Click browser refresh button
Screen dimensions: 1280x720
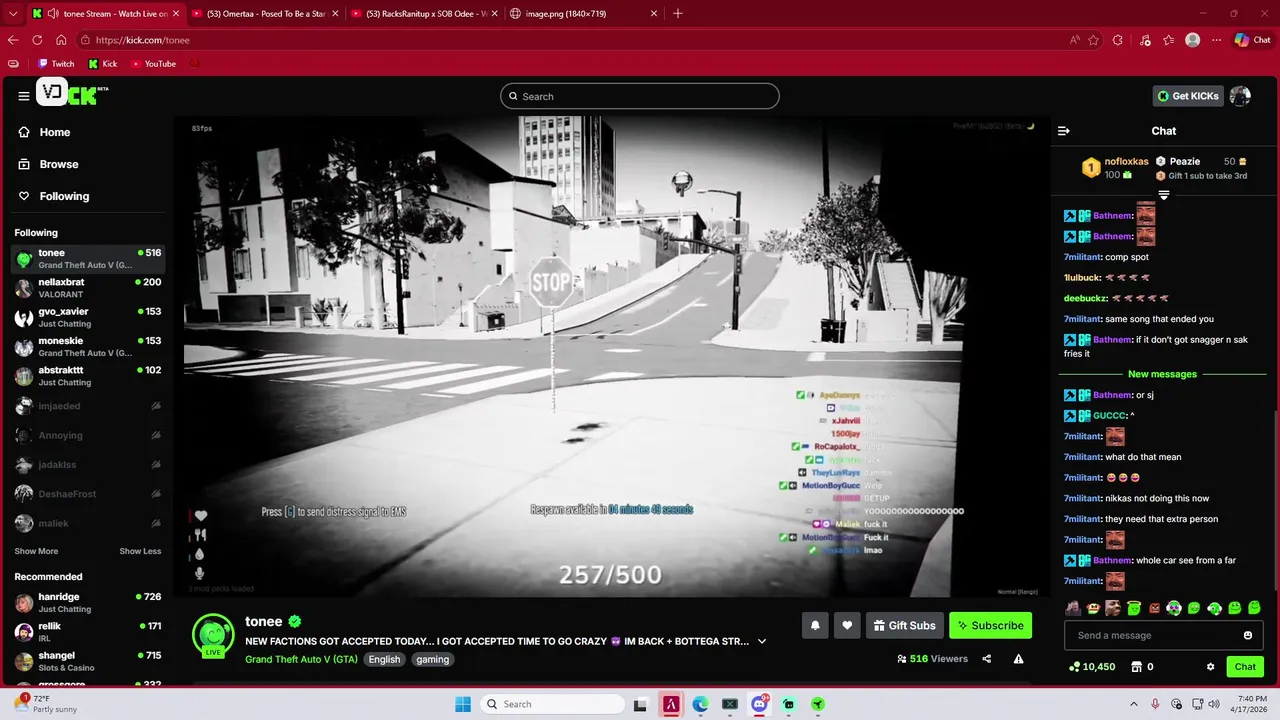pos(37,40)
